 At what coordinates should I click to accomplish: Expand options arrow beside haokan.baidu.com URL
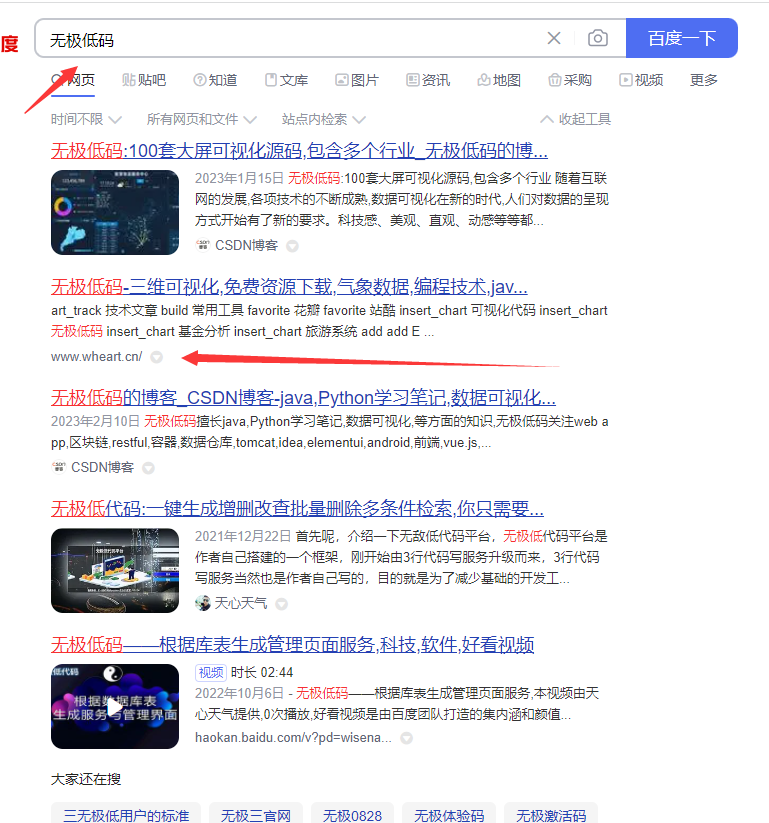coord(406,738)
